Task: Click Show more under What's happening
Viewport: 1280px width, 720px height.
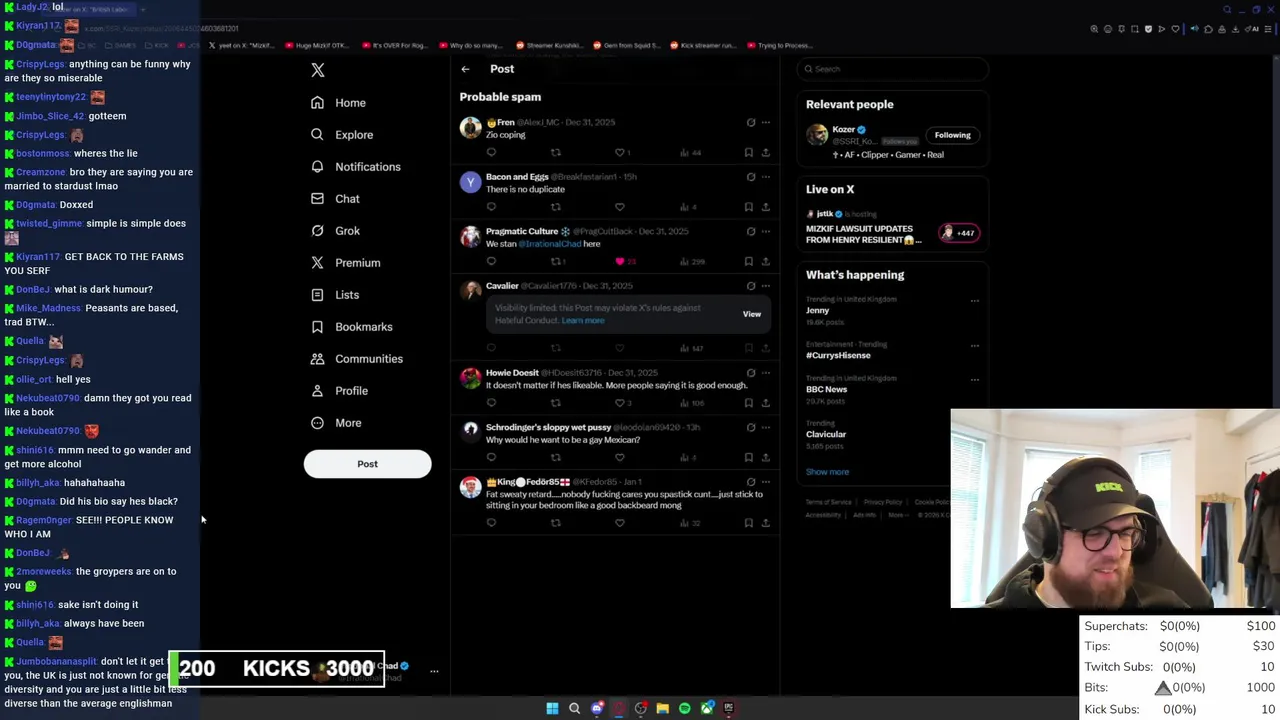Action: point(827,472)
